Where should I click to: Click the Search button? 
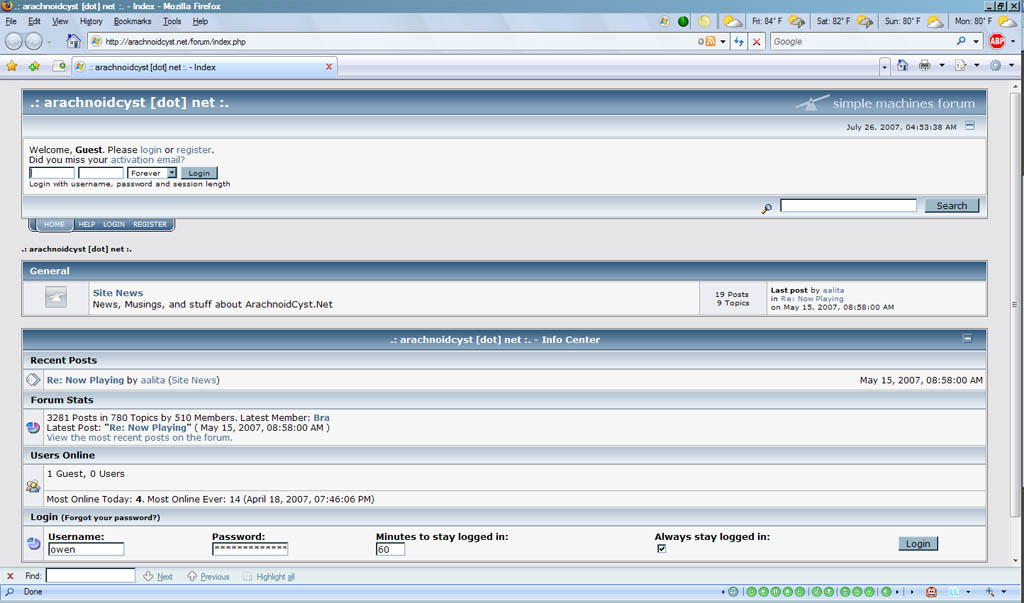click(x=951, y=206)
